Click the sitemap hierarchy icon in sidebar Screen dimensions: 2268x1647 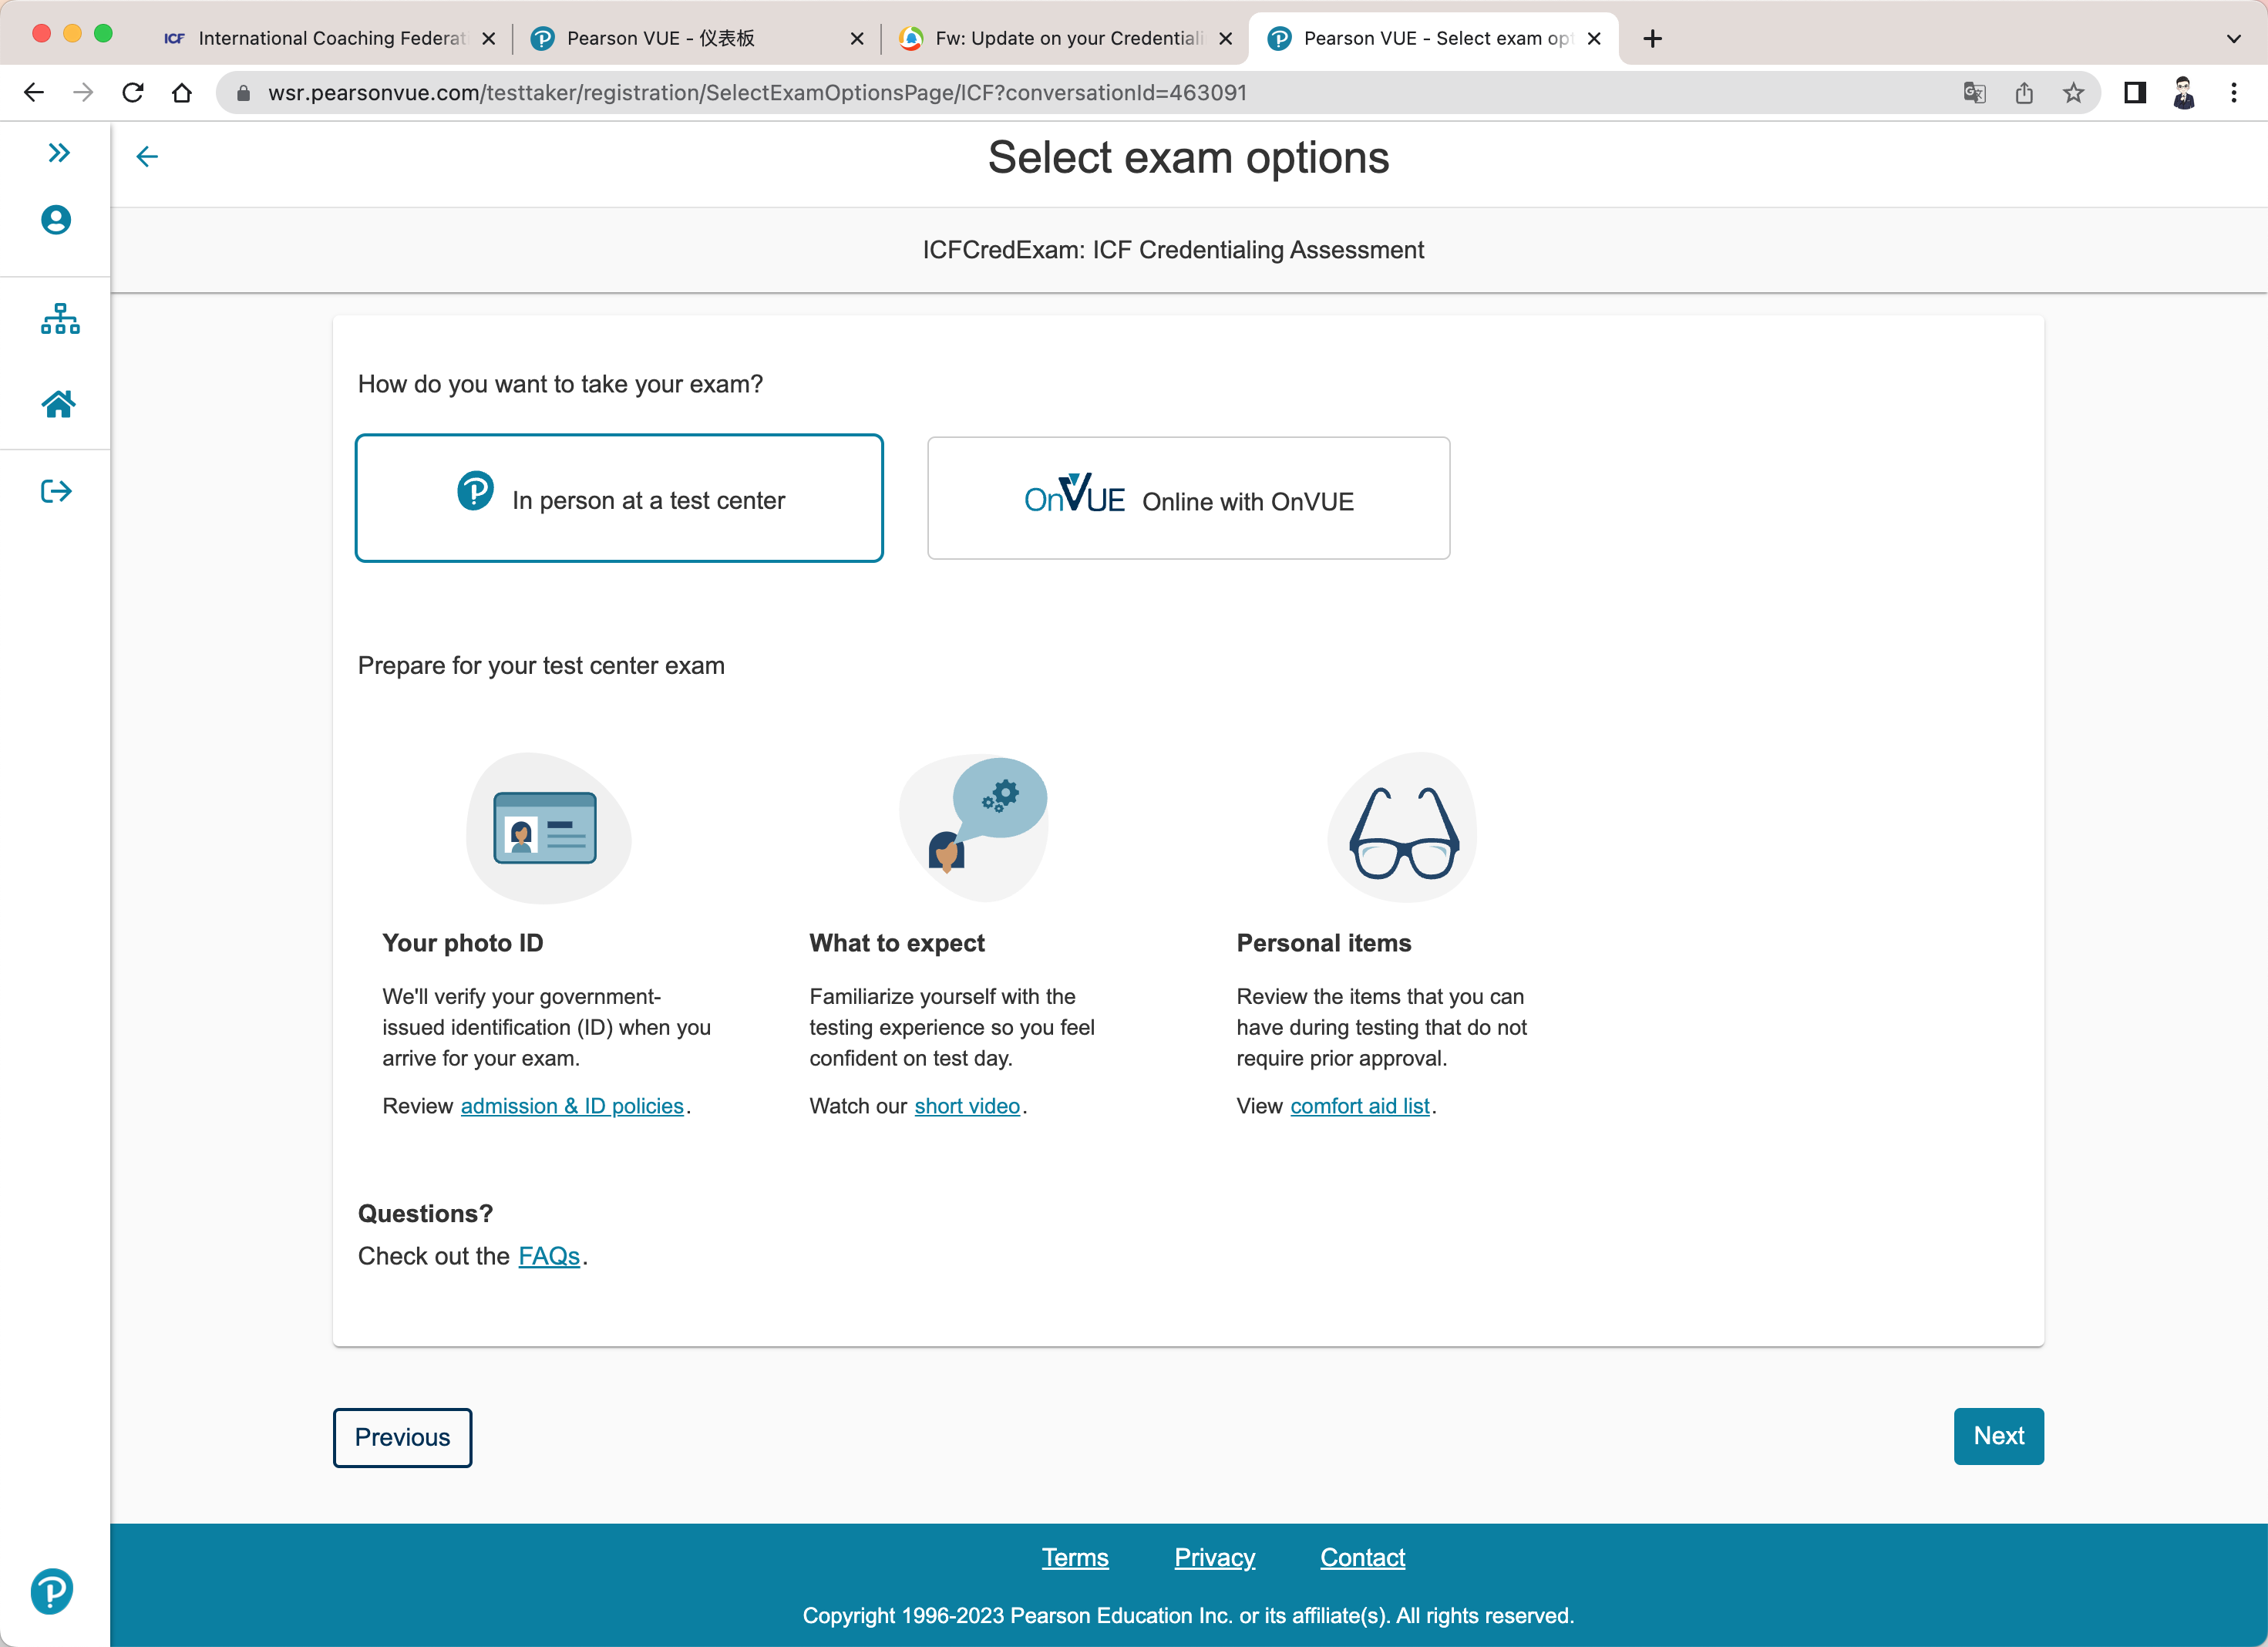point(59,319)
